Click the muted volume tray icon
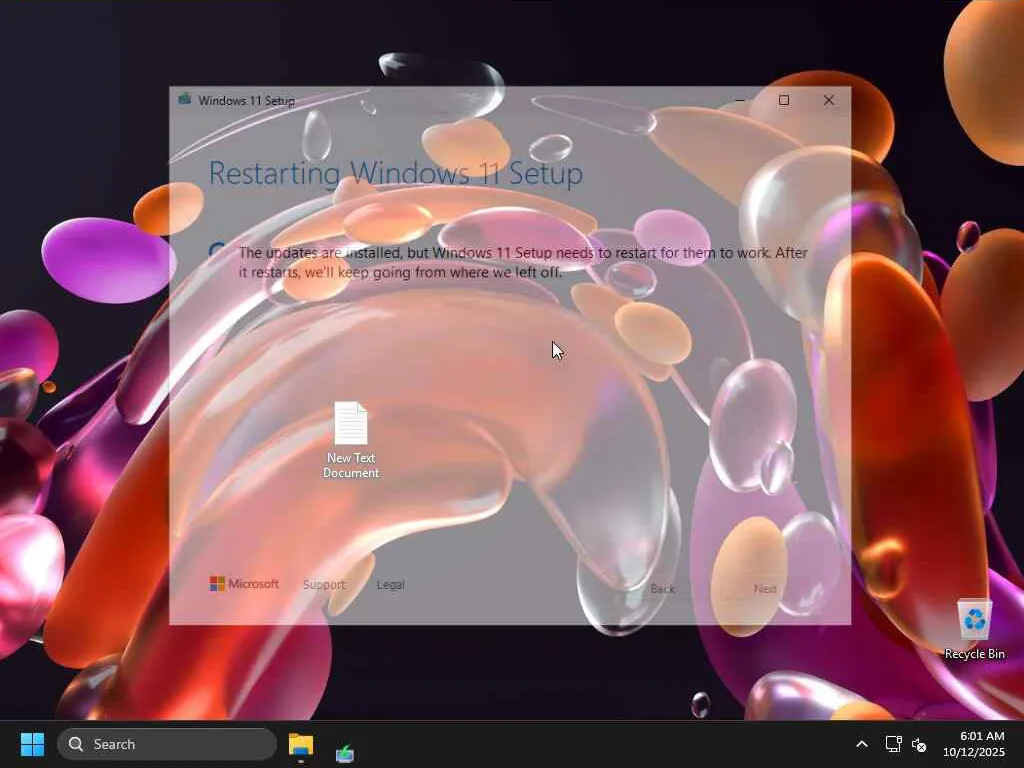The width and height of the screenshot is (1024, 768). coord(919,744)
